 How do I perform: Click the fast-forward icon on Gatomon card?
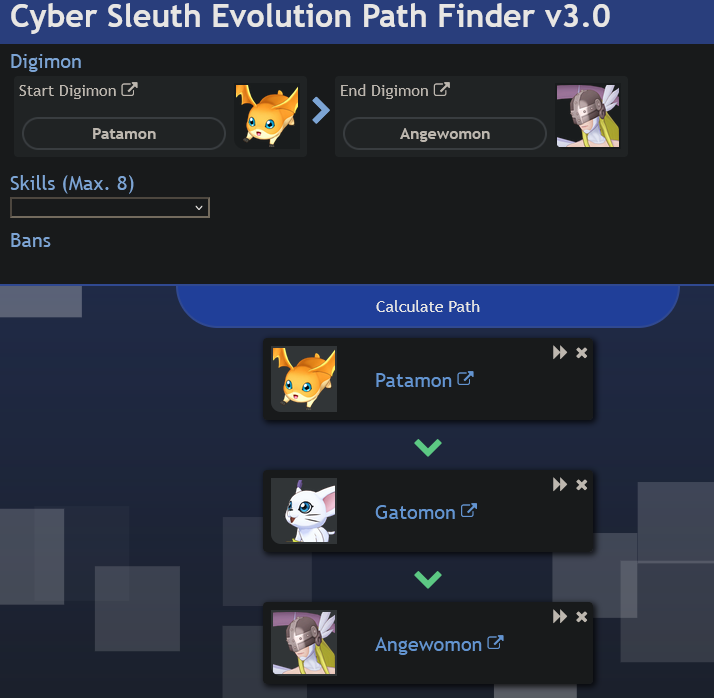point(560,484)
